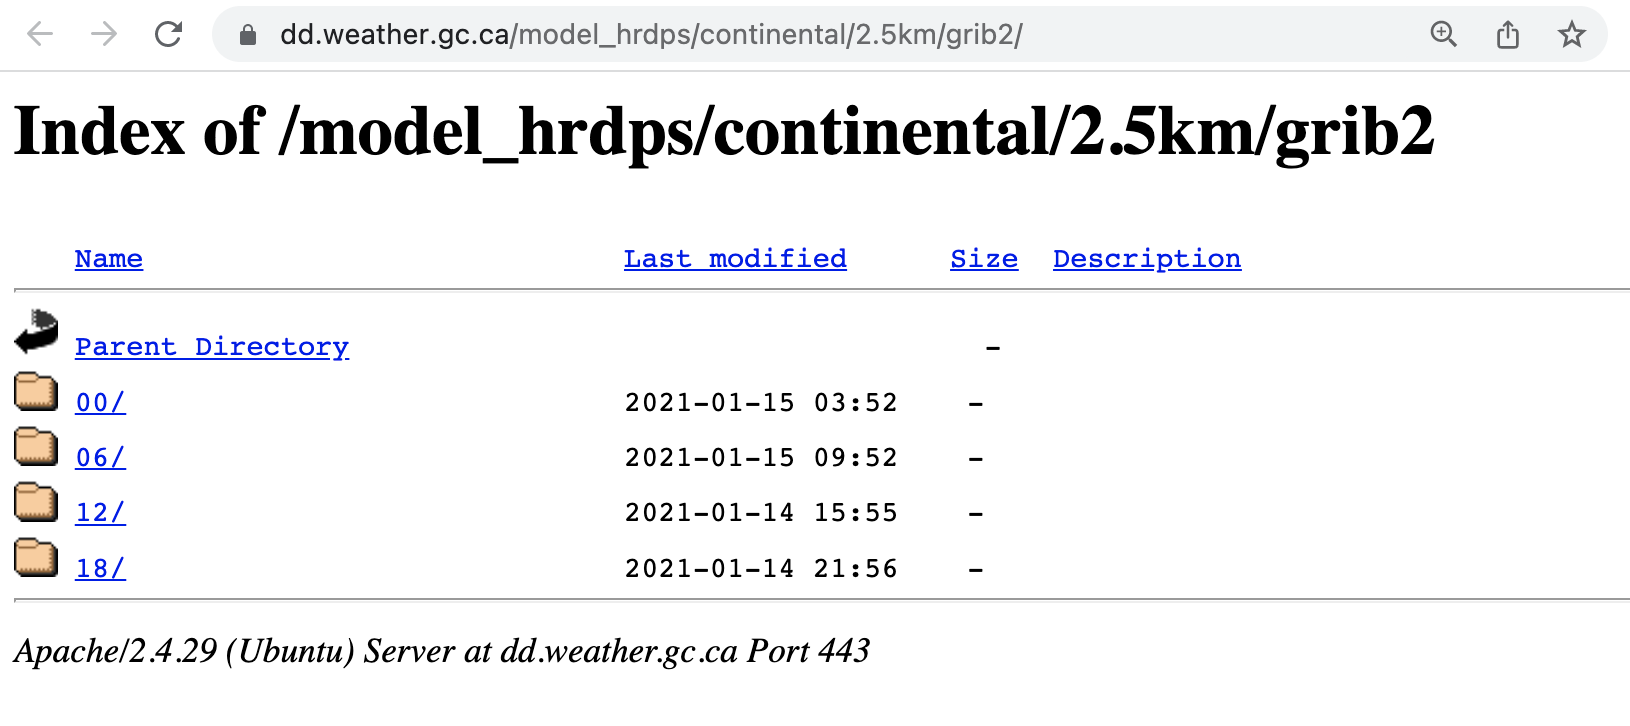Image resolution: width=1630 pixels, height=726 pixels.
Task: Open the Parent Directory link
Action: click(212, 347)
